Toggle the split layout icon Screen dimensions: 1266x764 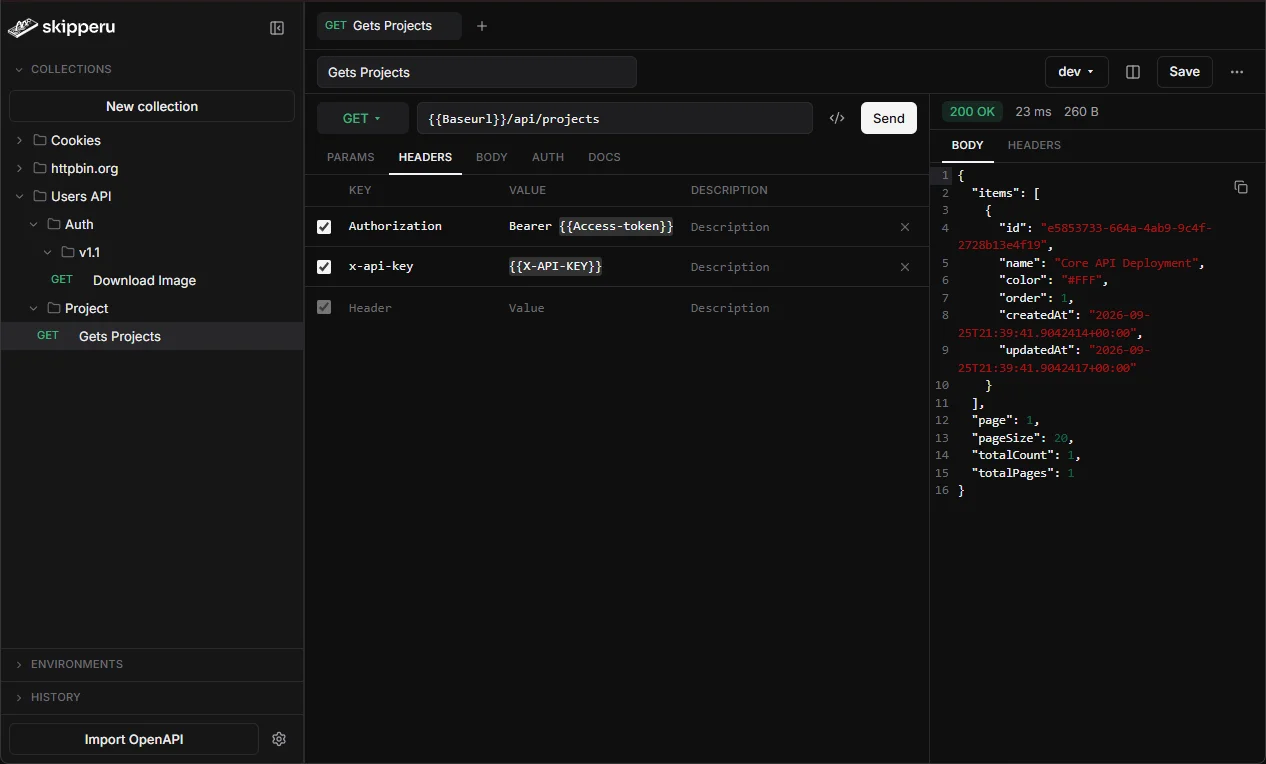click(1133, 72)
